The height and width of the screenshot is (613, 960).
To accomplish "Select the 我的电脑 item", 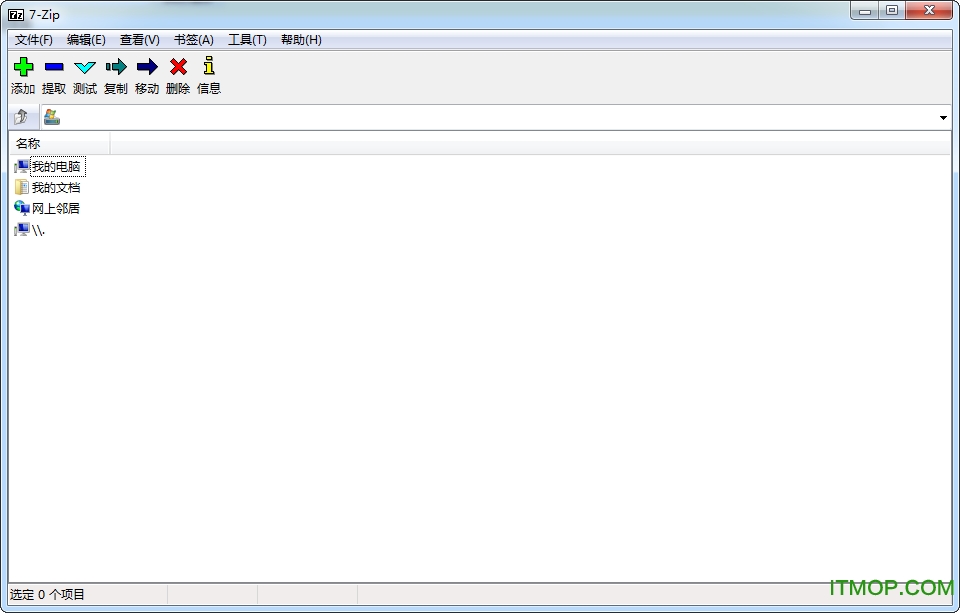I will [55, 167].
